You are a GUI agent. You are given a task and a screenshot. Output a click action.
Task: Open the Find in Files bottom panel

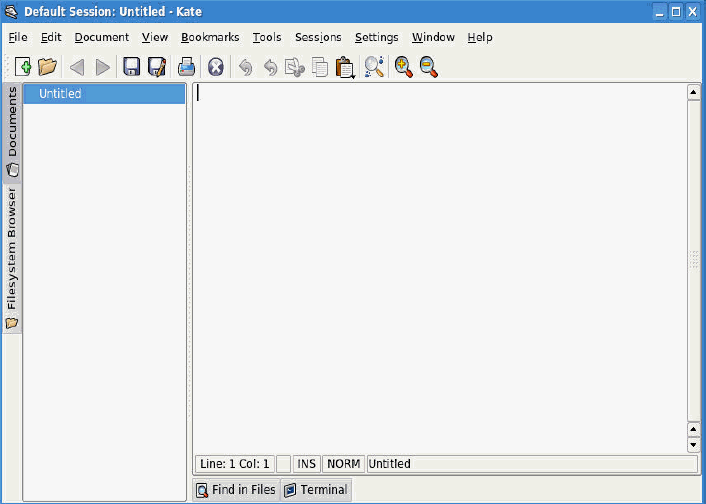click(x=236, y=490)
